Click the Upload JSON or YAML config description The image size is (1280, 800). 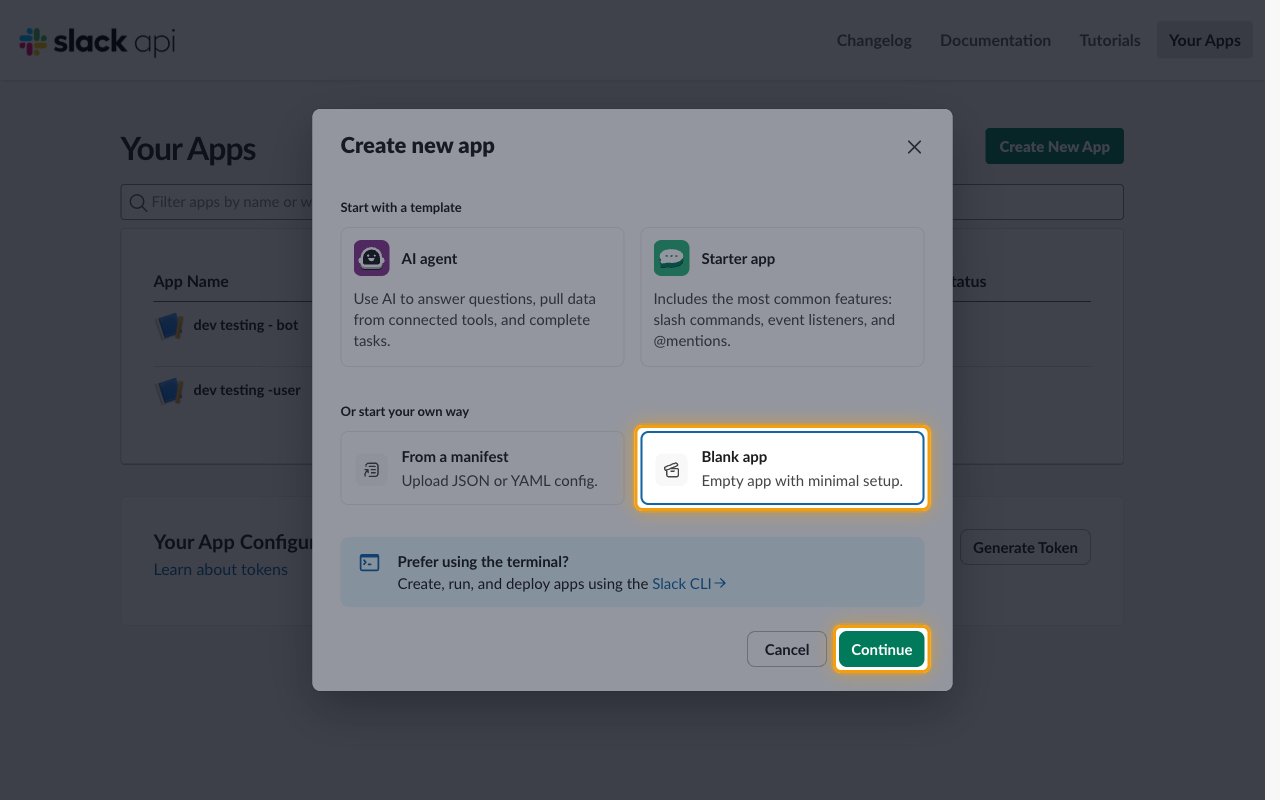click(499, 481)
